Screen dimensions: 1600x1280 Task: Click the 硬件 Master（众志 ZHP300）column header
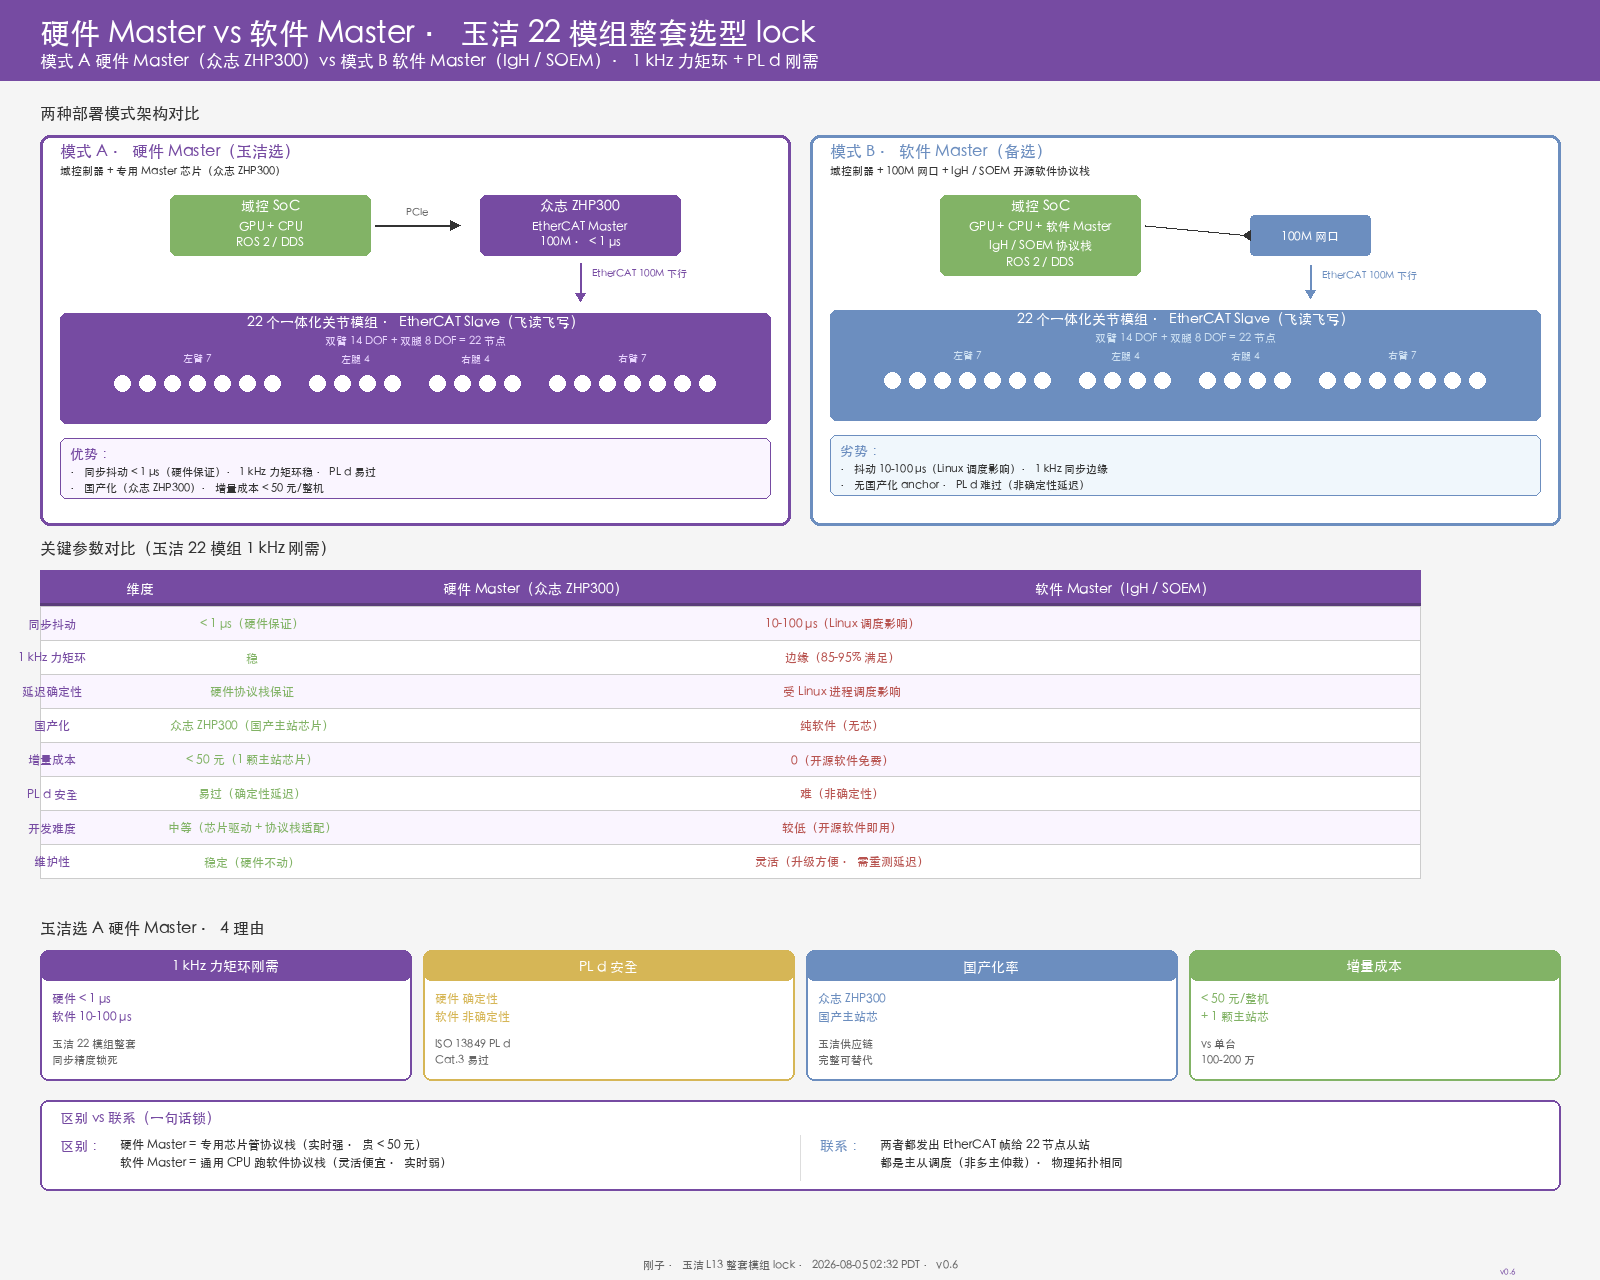[532, 589]
